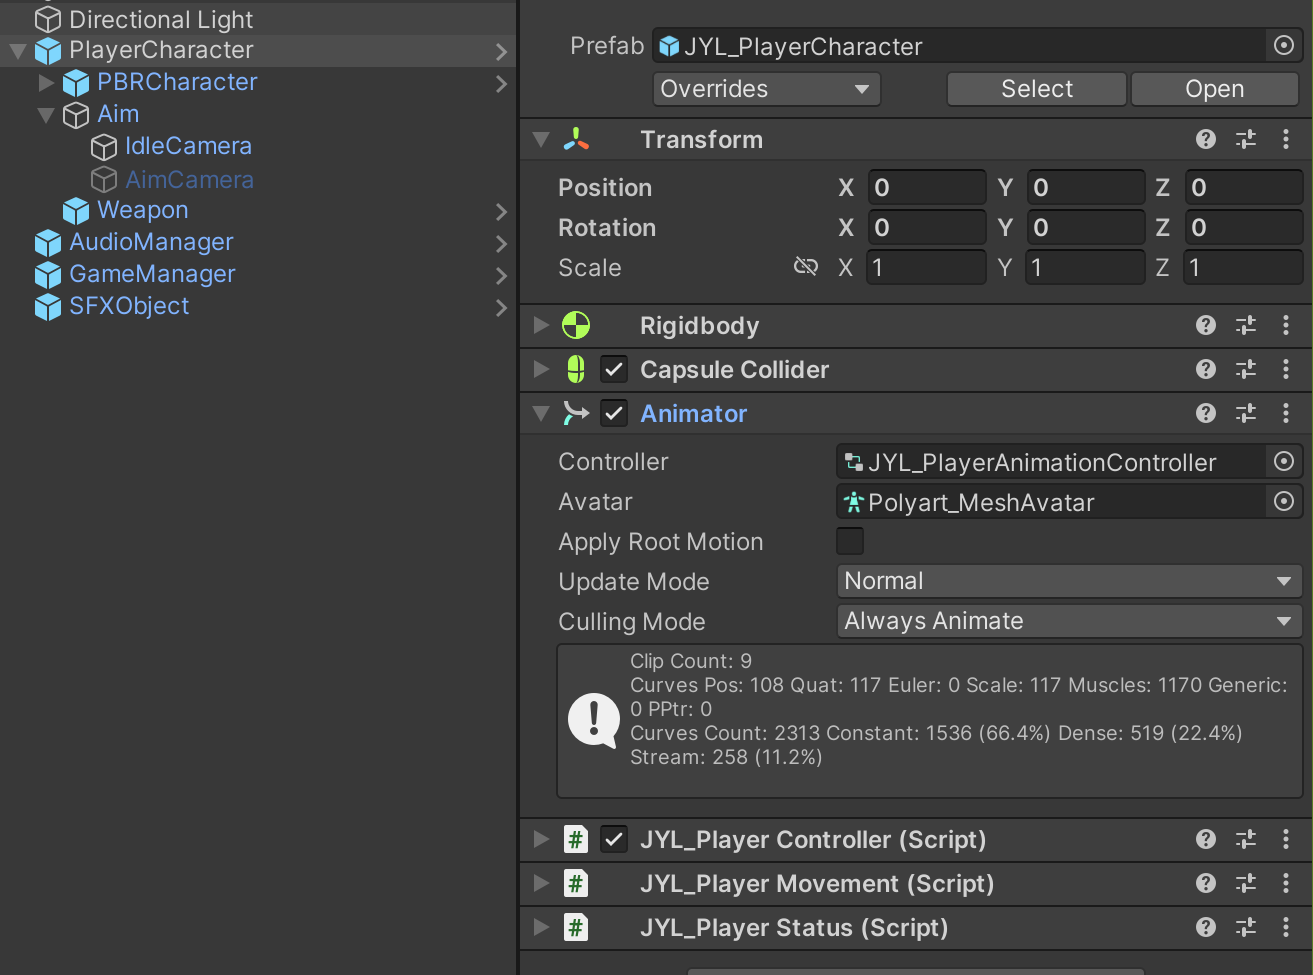1313x975 pixels.
Task: Collapse the Transform component foldout
Action: point(541,140)
